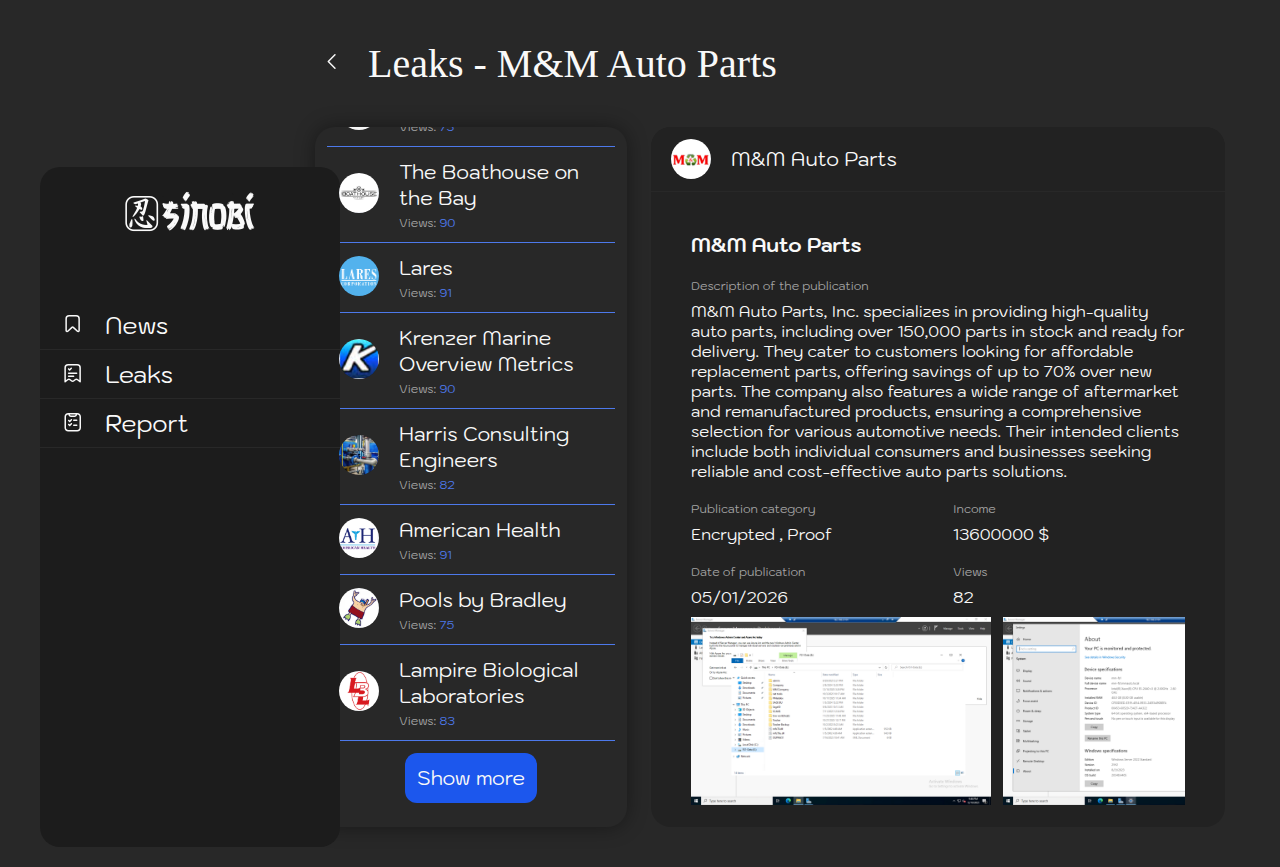Click the Lares Corporation logo
The height and width of the screenshot is (867, 1280).
pyautogui.click(x=359, y=276)
